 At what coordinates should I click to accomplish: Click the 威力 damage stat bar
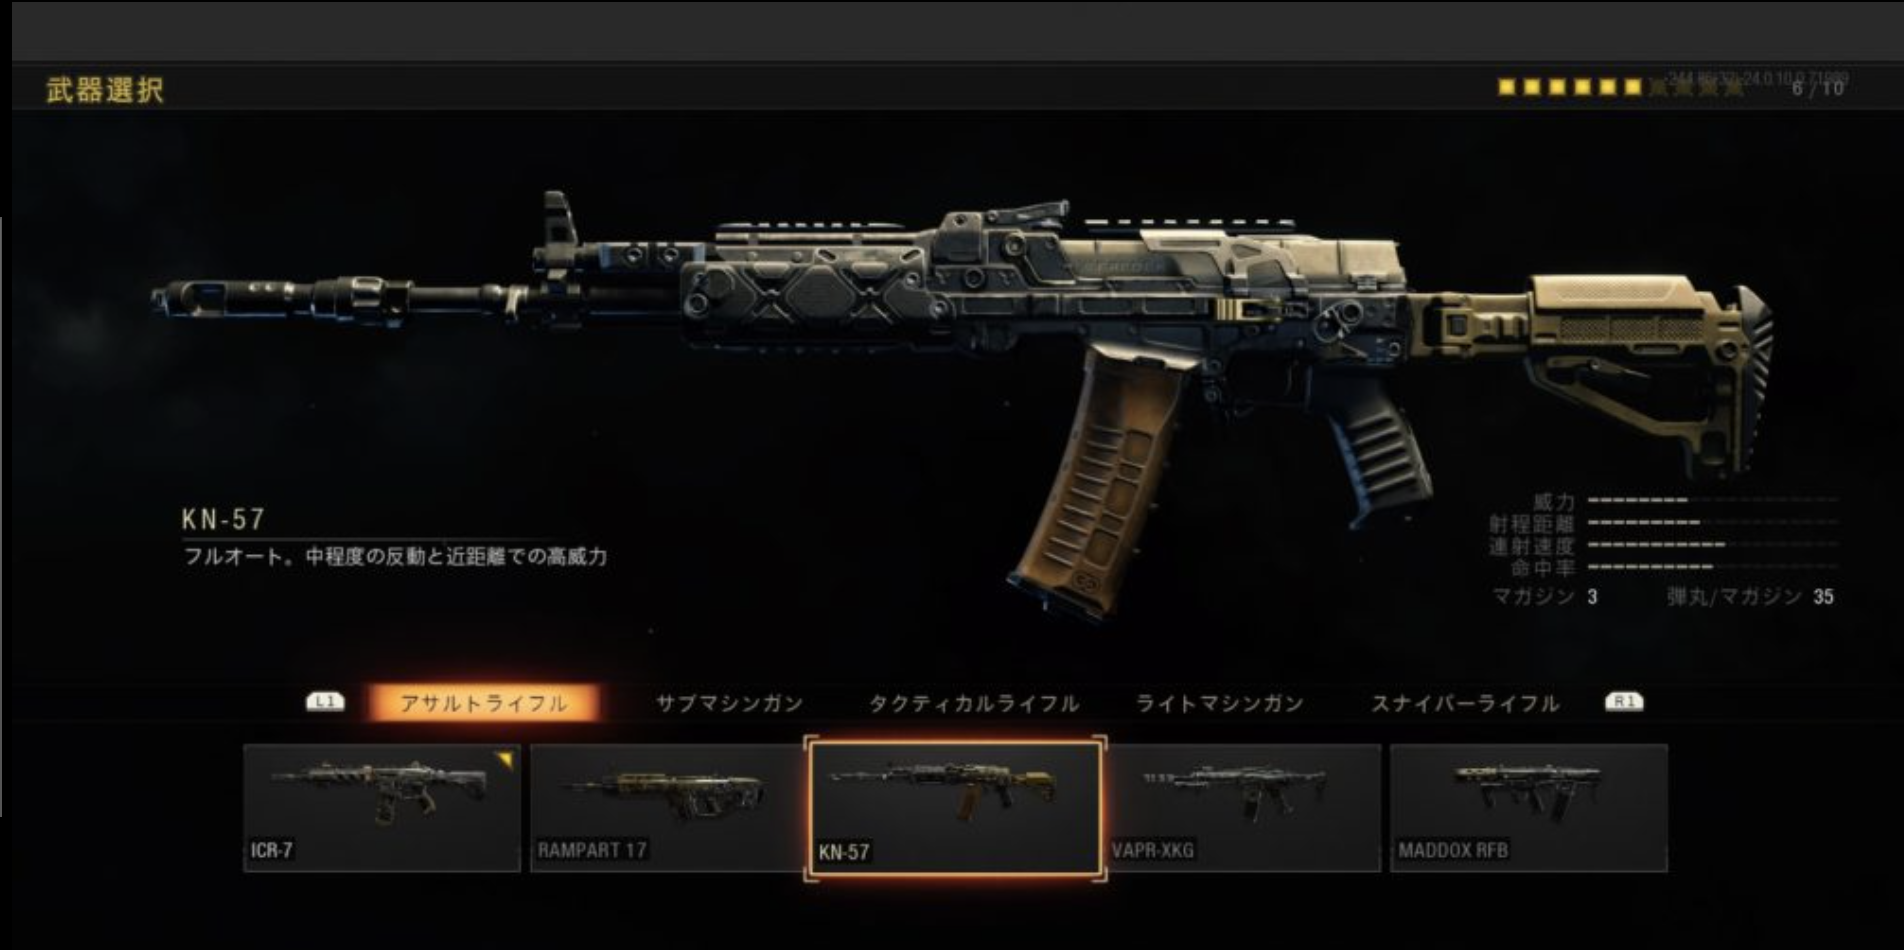[1712, 500]
